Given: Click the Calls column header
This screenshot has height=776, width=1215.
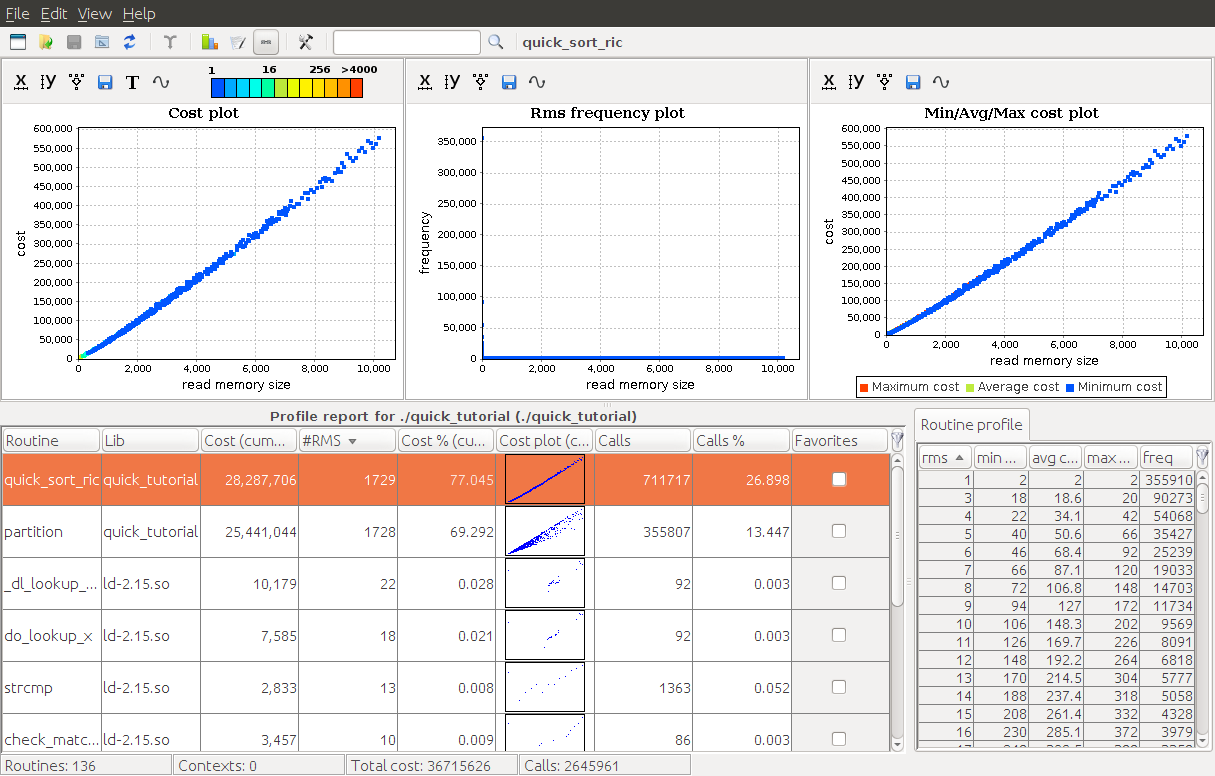Looking at the screenshot, I should 643,440.
